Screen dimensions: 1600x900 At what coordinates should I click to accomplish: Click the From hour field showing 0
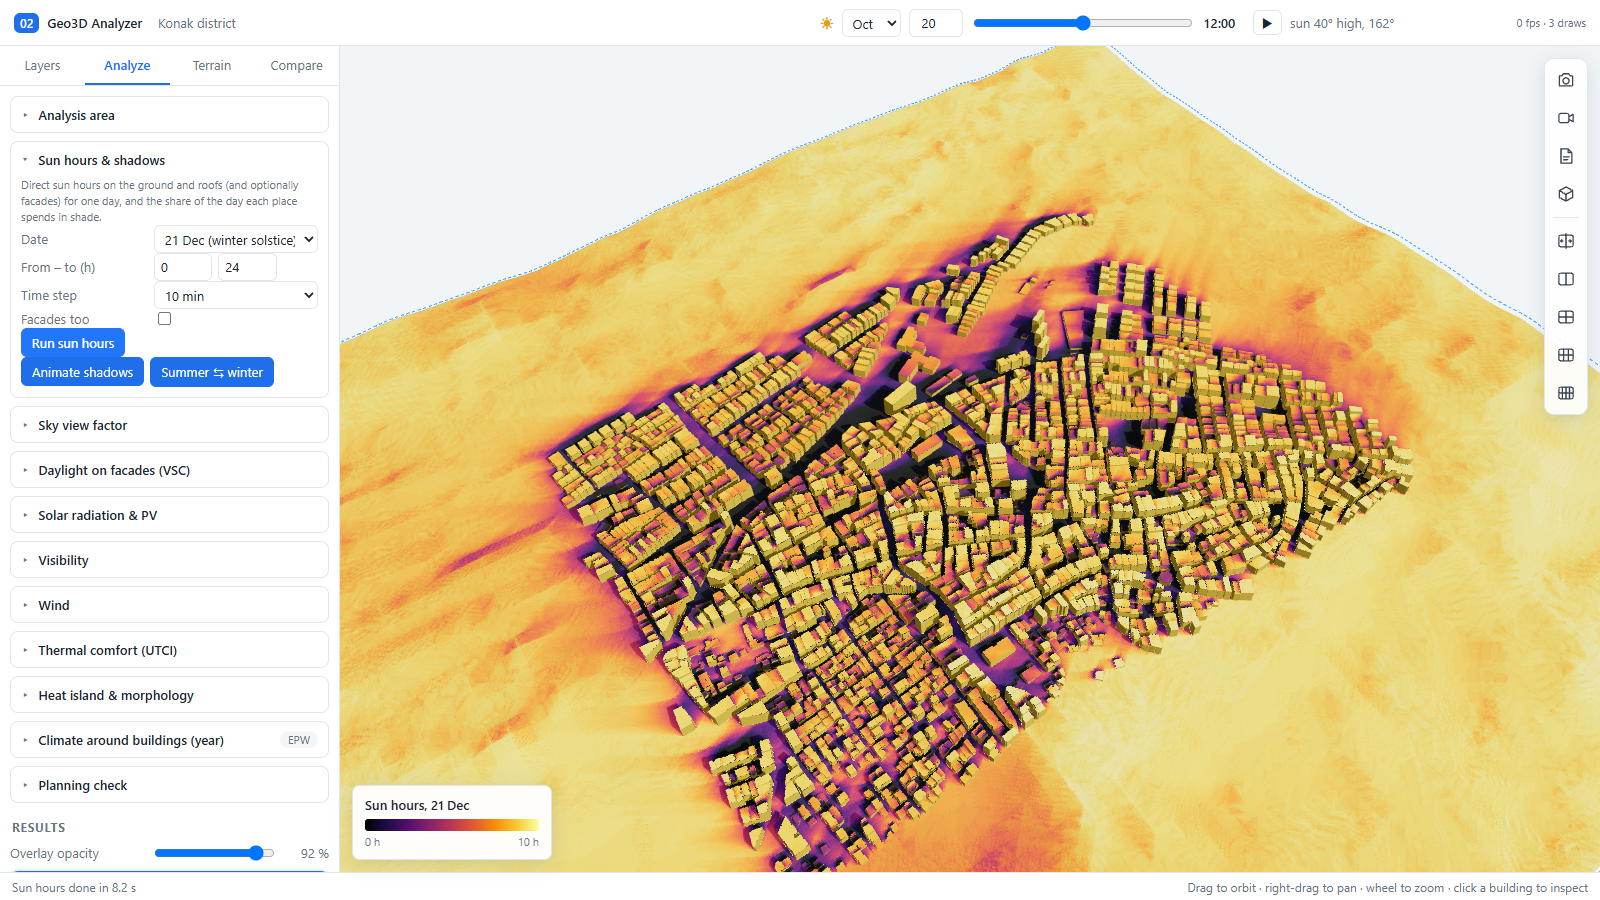point(183,267)
